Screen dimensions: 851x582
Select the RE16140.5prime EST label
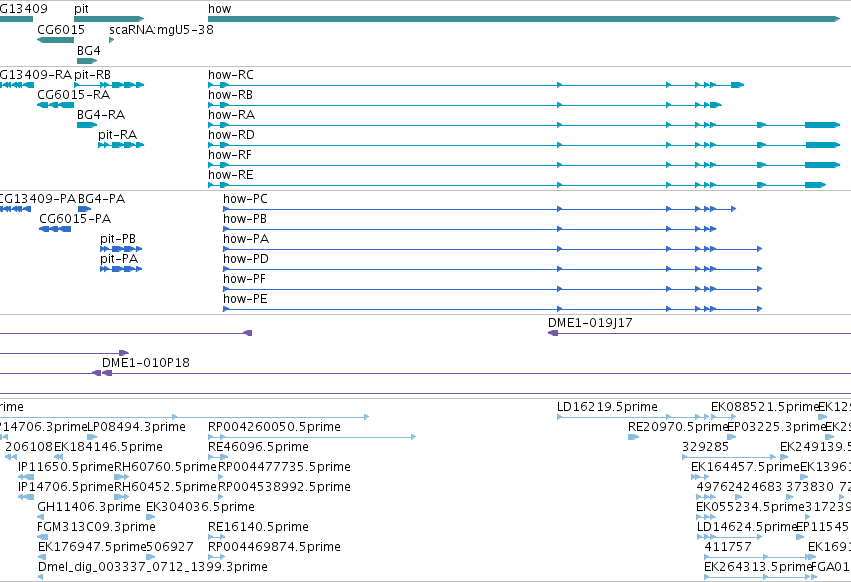click(258, 527)
